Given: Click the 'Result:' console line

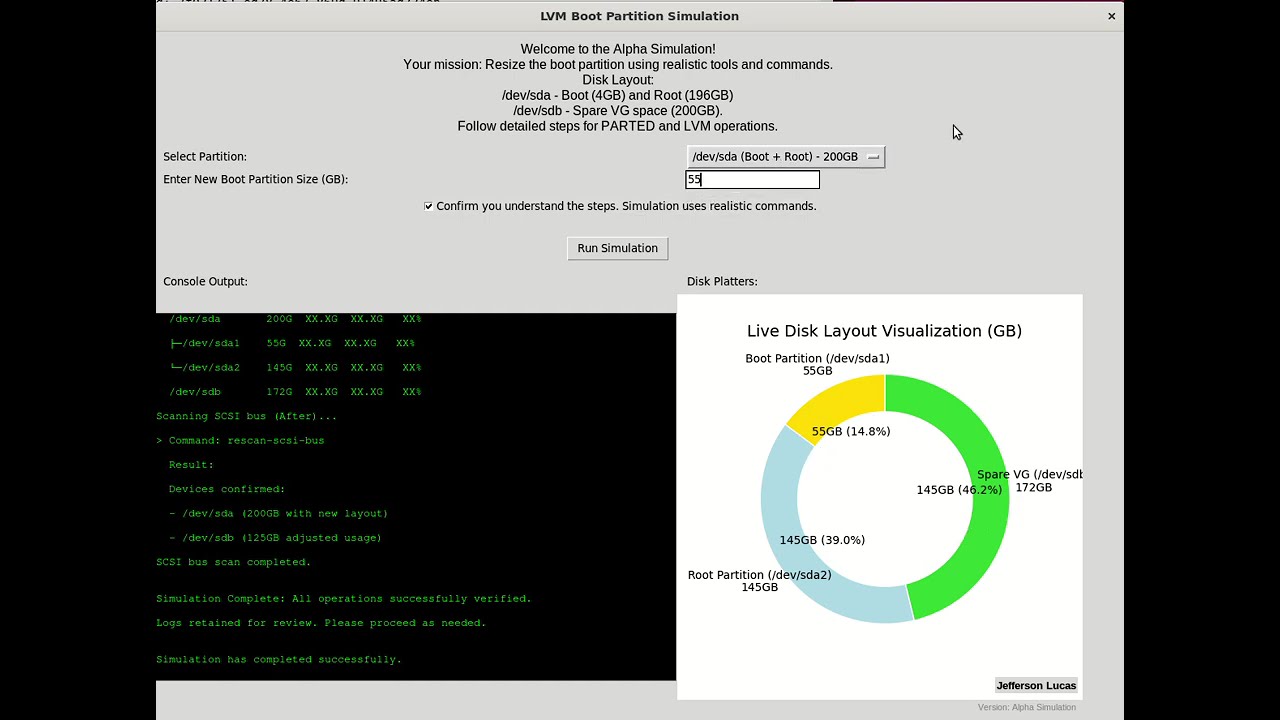Looking at the screenshot, I should coord(191,465).
